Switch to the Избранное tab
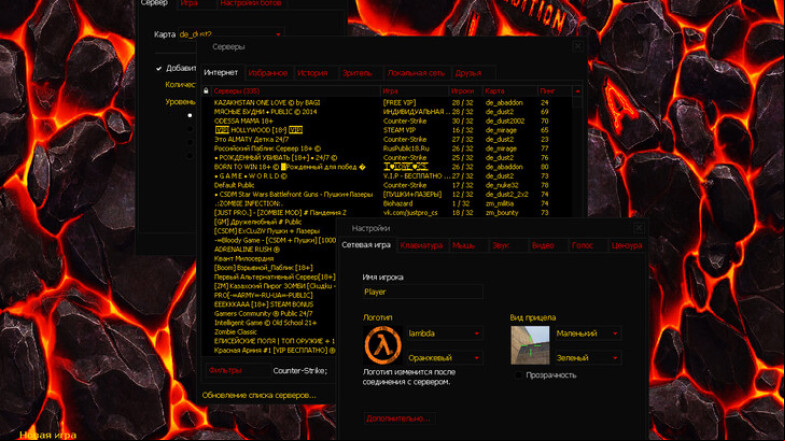The width and height of the screenshot is (785, 441). tap(268, 73)
